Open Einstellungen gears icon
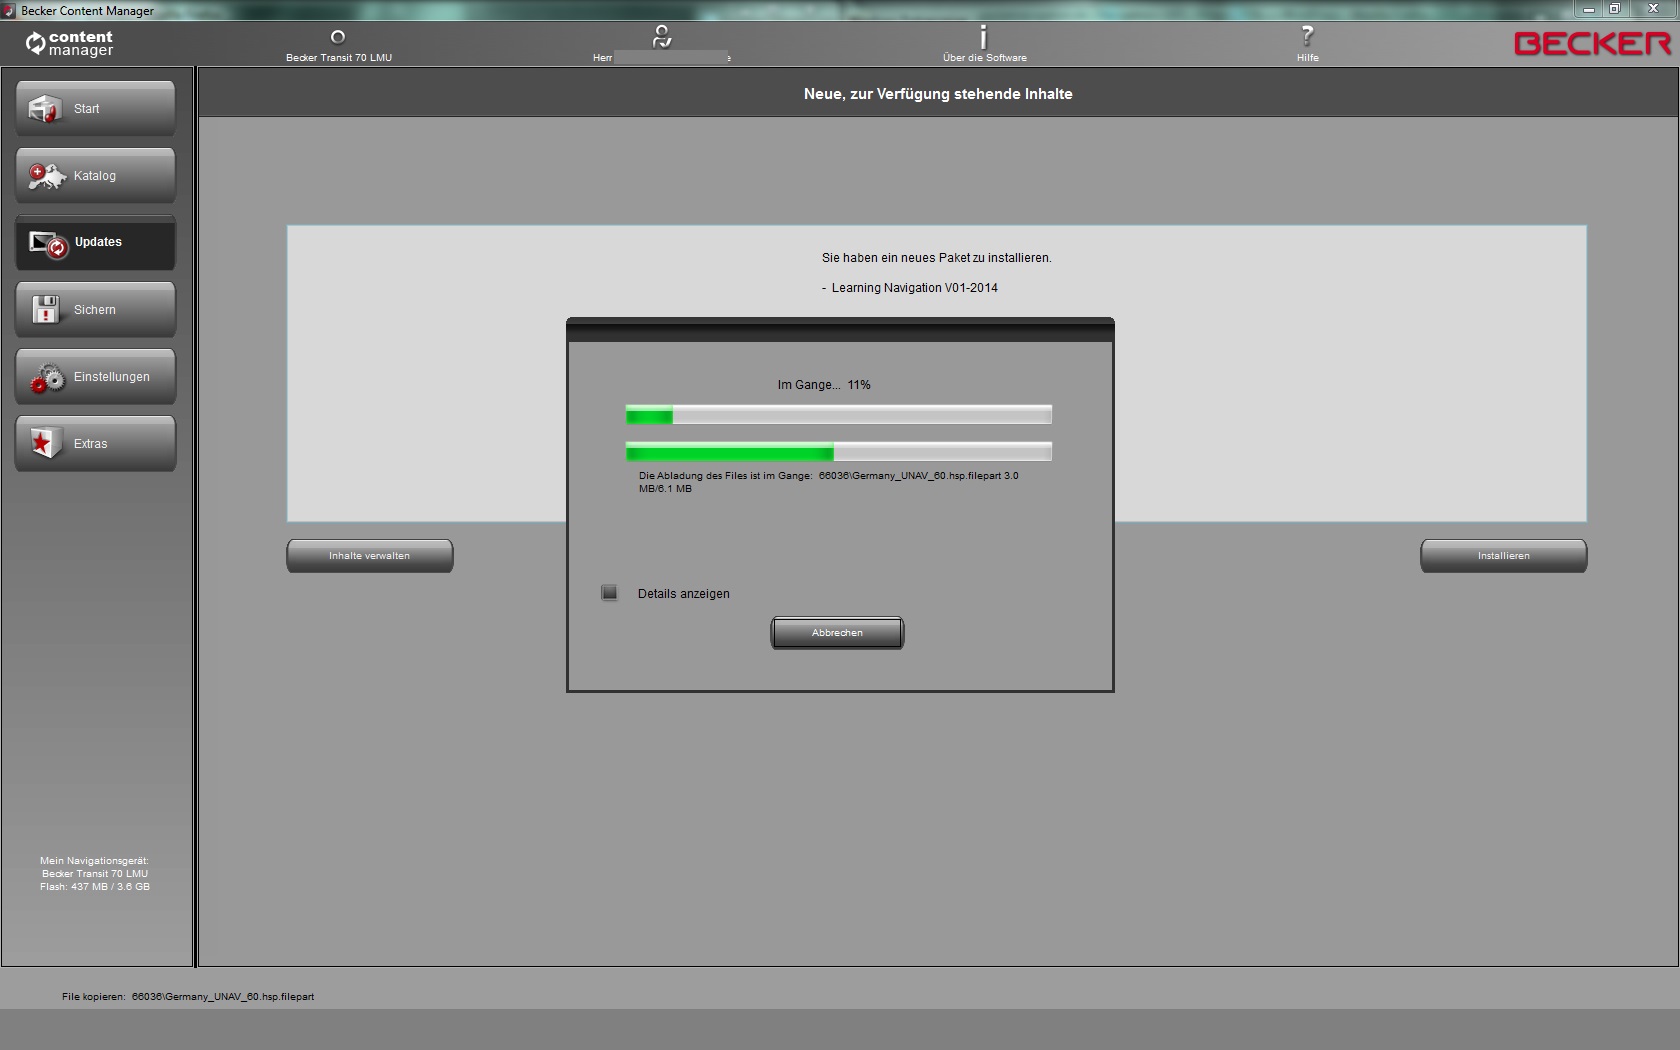 (46, 378)
